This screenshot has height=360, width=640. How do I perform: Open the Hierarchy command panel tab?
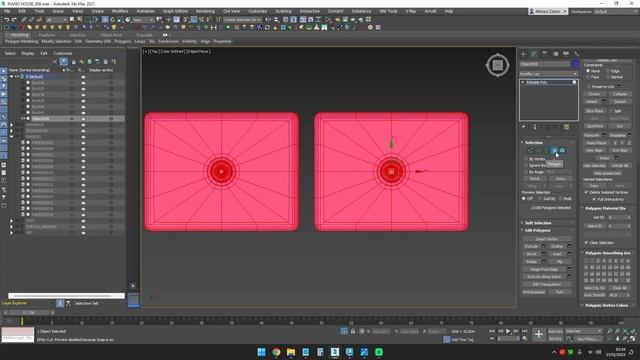(x=544, y=54)
